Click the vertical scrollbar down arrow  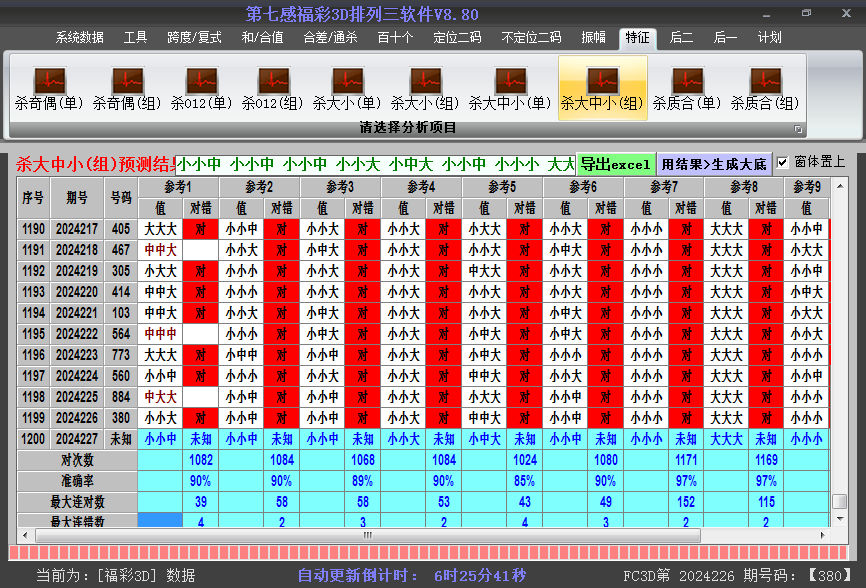pos(840,519)
